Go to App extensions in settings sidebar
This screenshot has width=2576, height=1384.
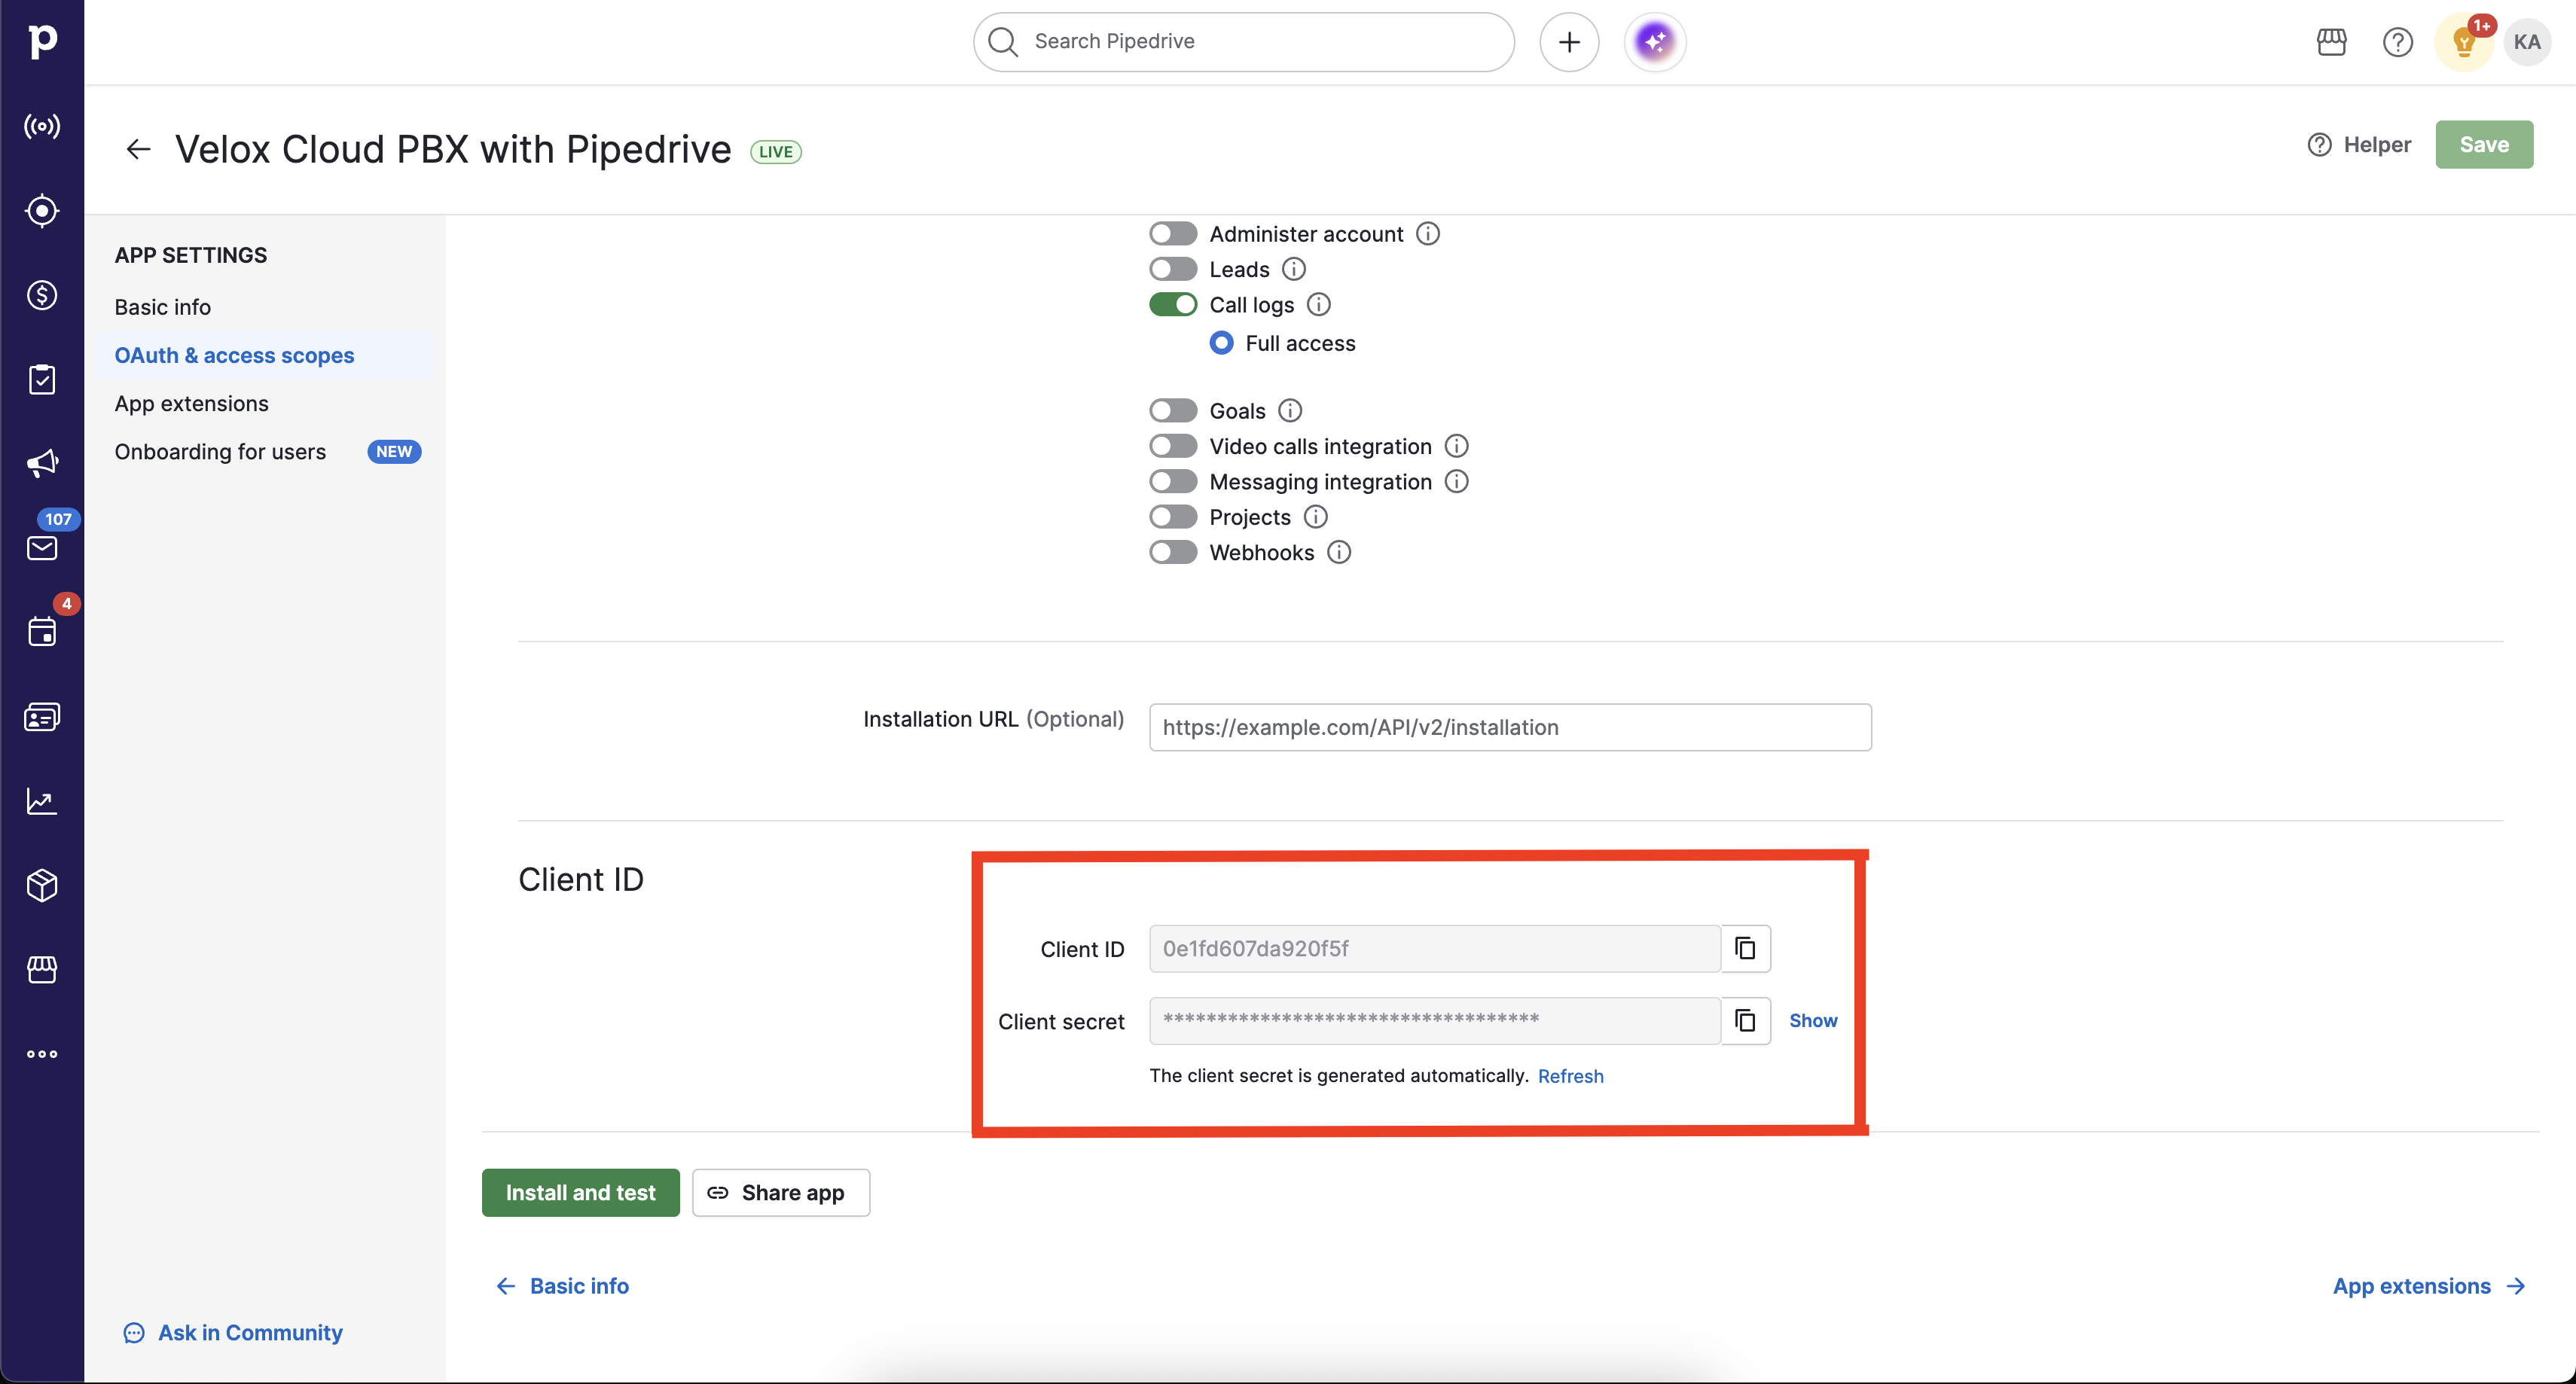point(191,403)
